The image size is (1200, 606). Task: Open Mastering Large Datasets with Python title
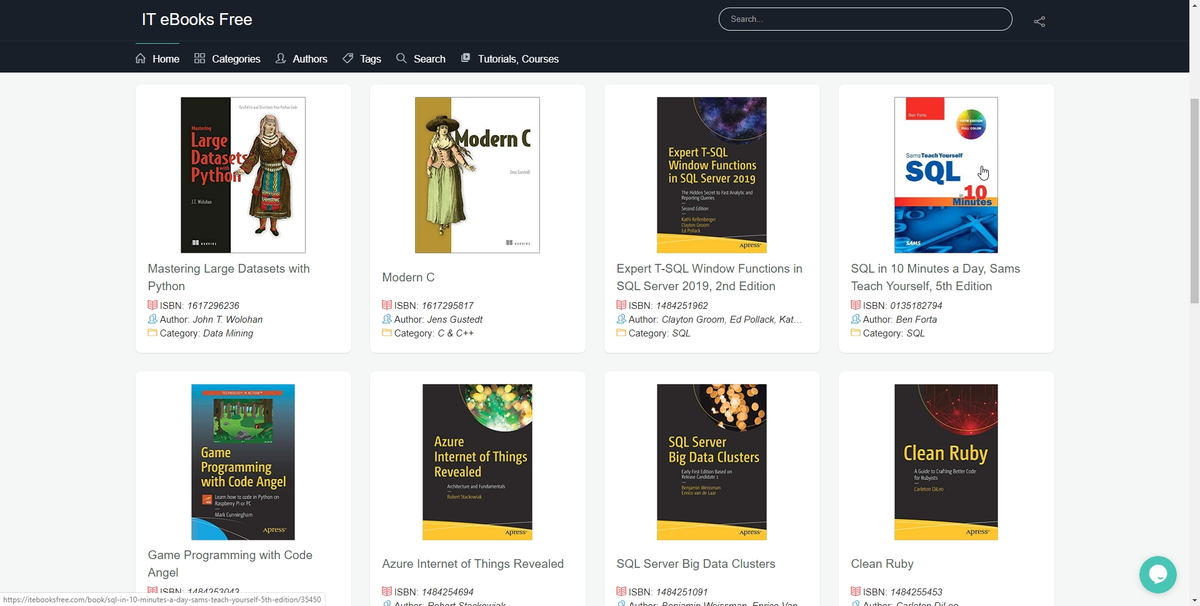(x=229, y=277)
